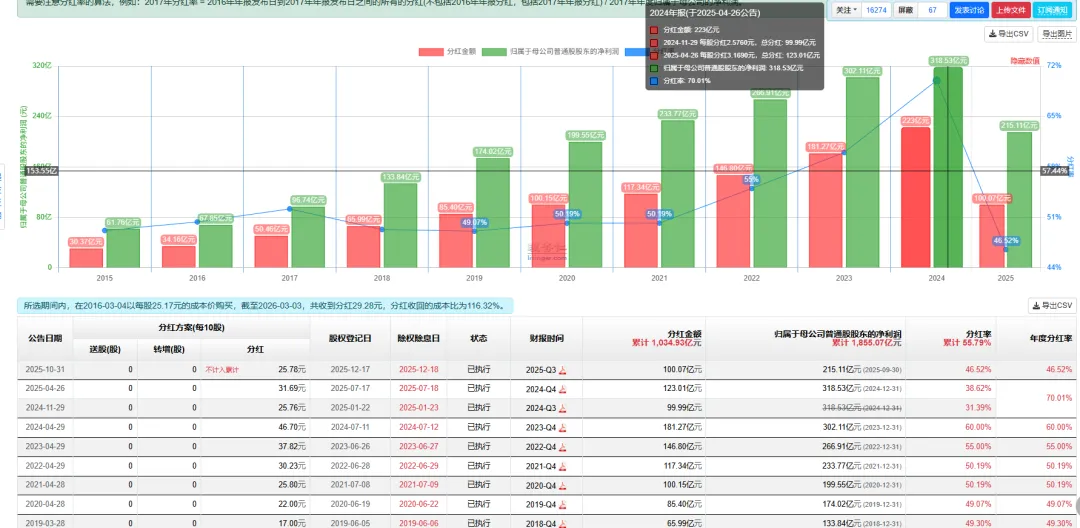Click ex-dividend date 2025-01-23
The image size is (1080, 528).
pos(418,408)
